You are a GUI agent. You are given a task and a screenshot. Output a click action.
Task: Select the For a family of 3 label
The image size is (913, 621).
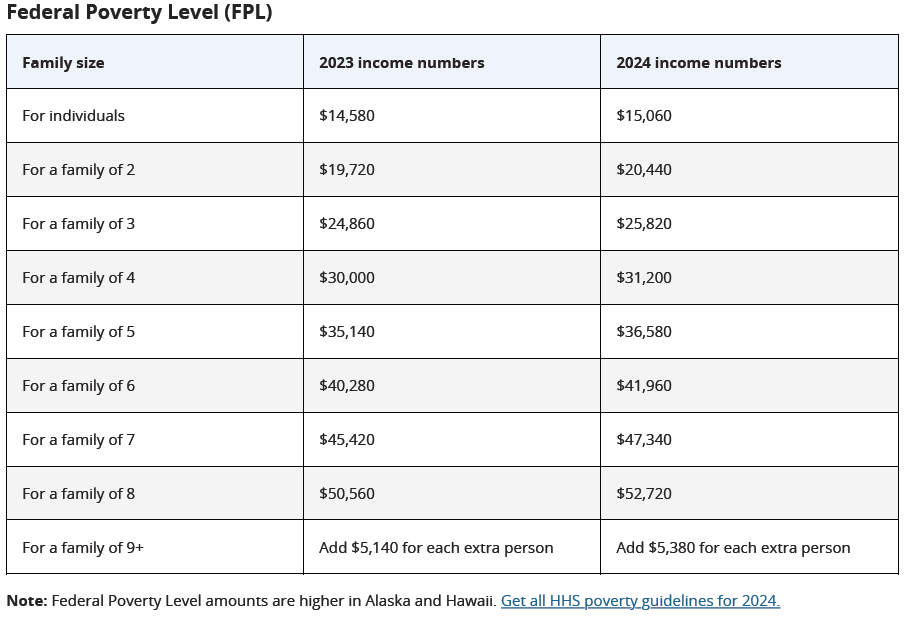pos(78,224)
